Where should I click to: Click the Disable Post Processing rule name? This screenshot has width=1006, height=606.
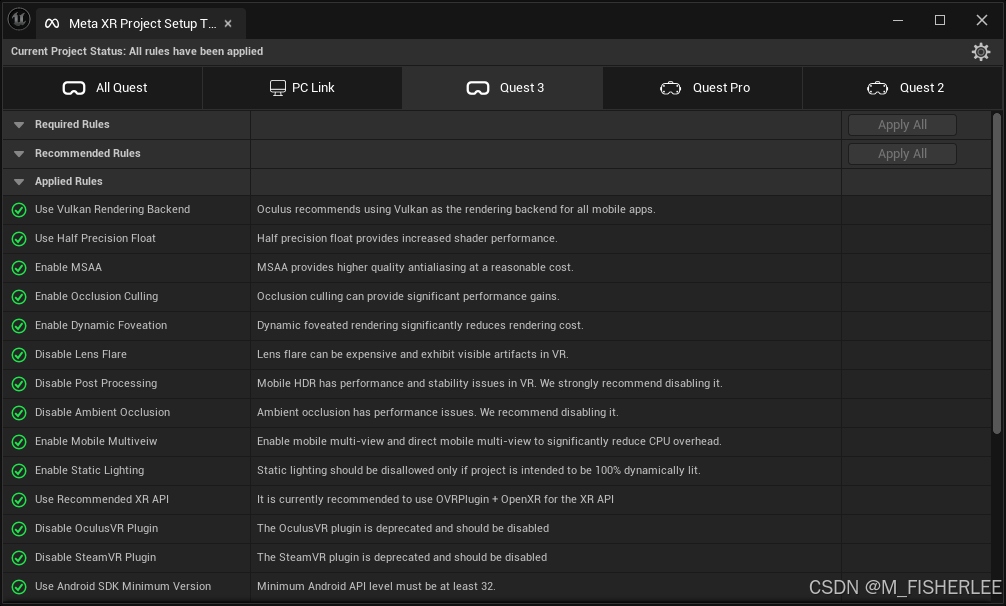pos(96,383)
